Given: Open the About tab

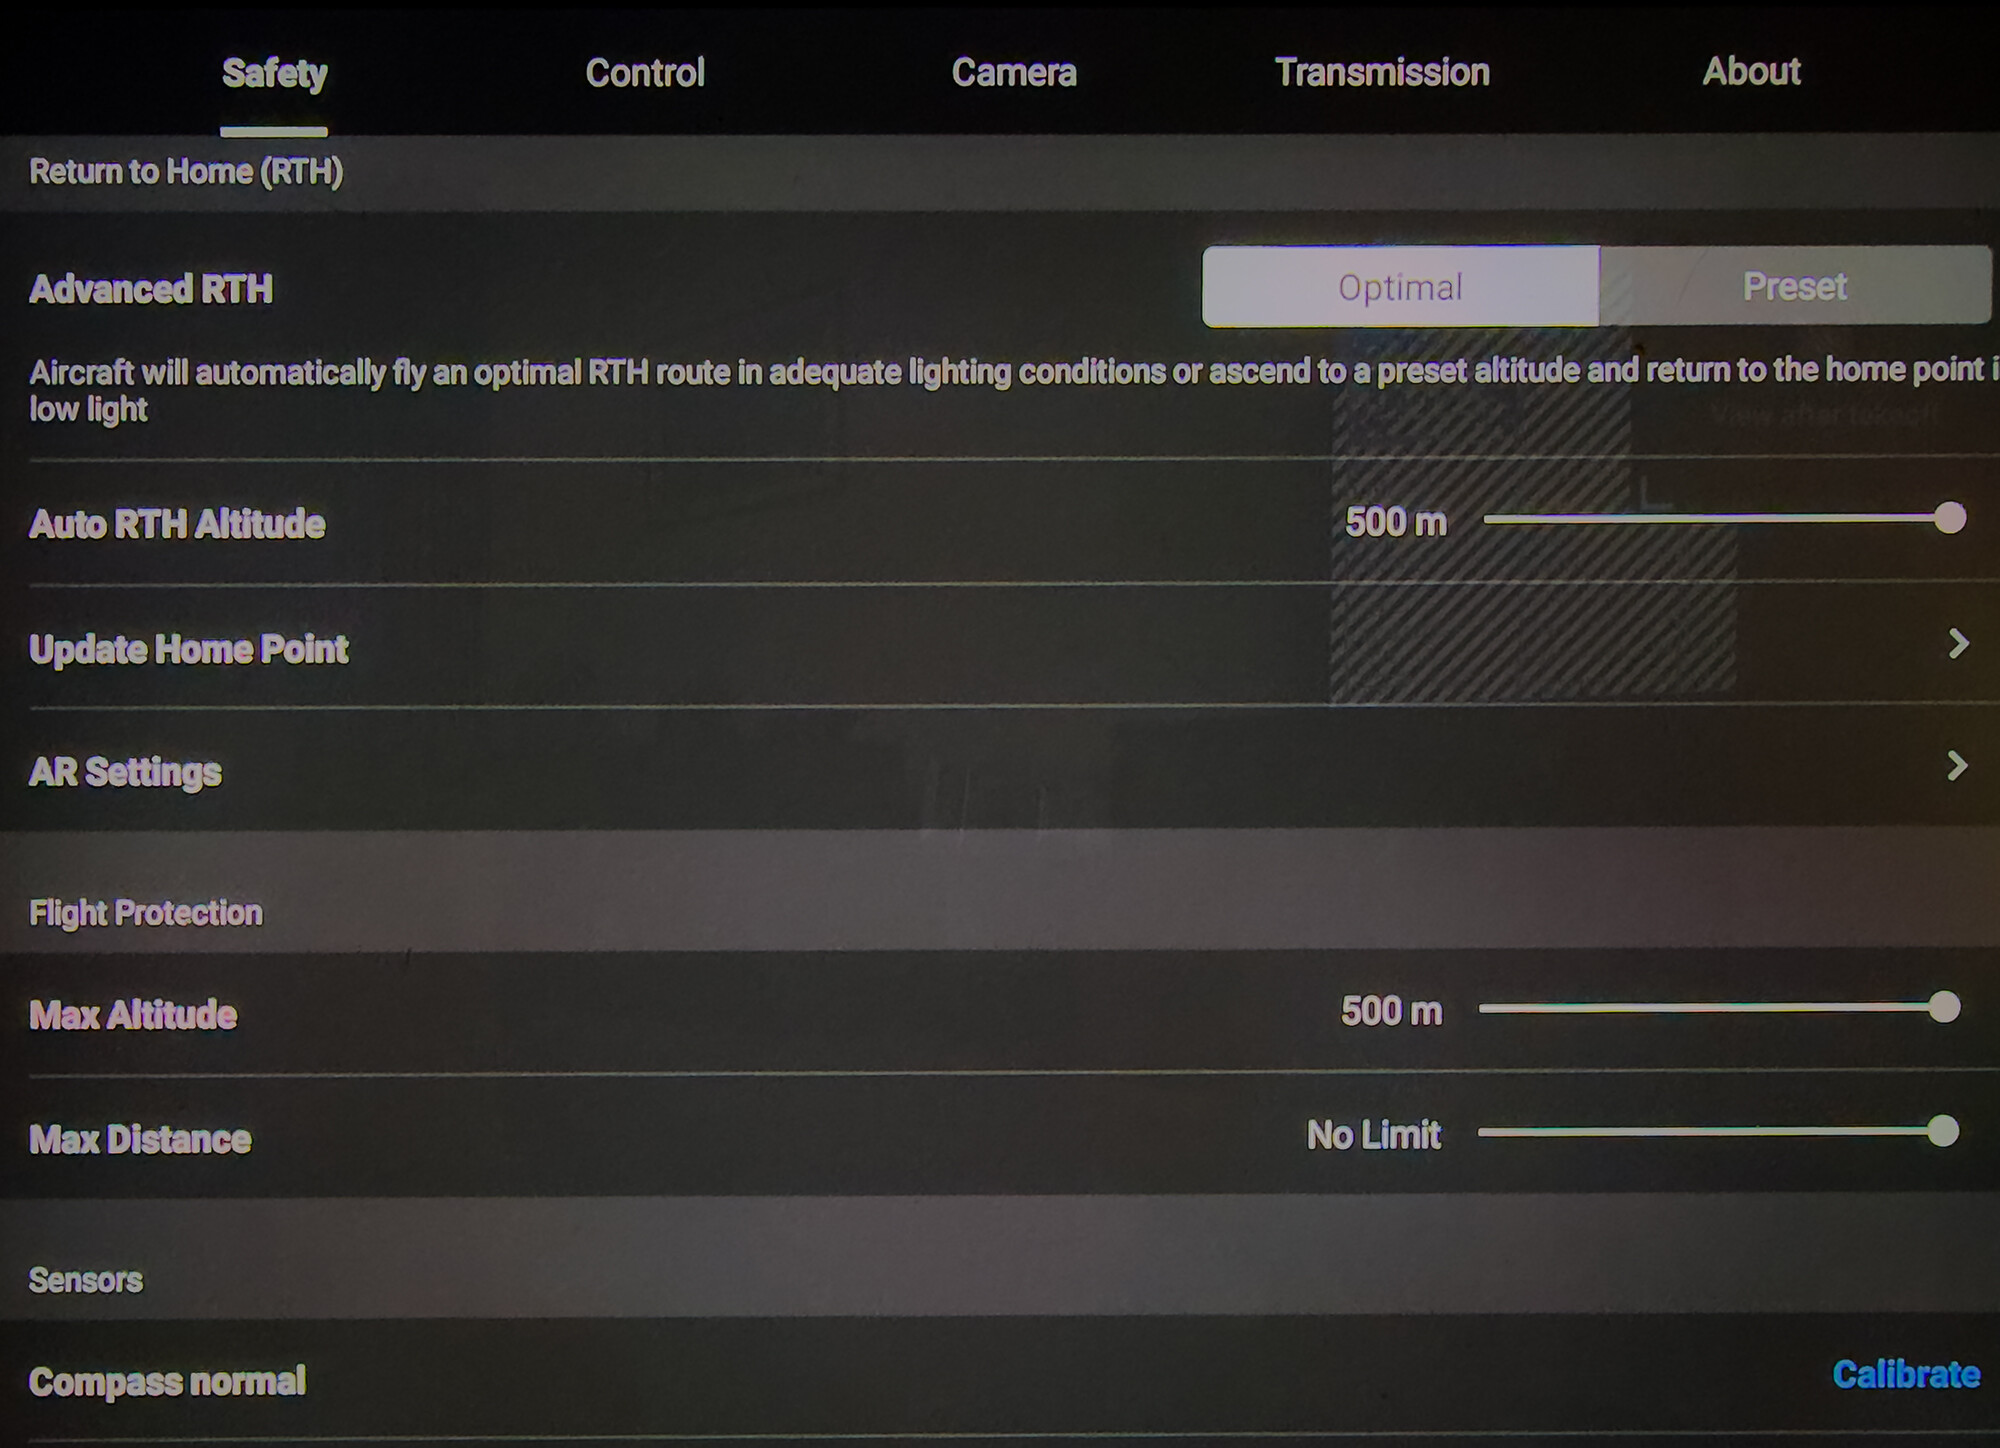Looking at the screenshot, I should point(1751,72).
